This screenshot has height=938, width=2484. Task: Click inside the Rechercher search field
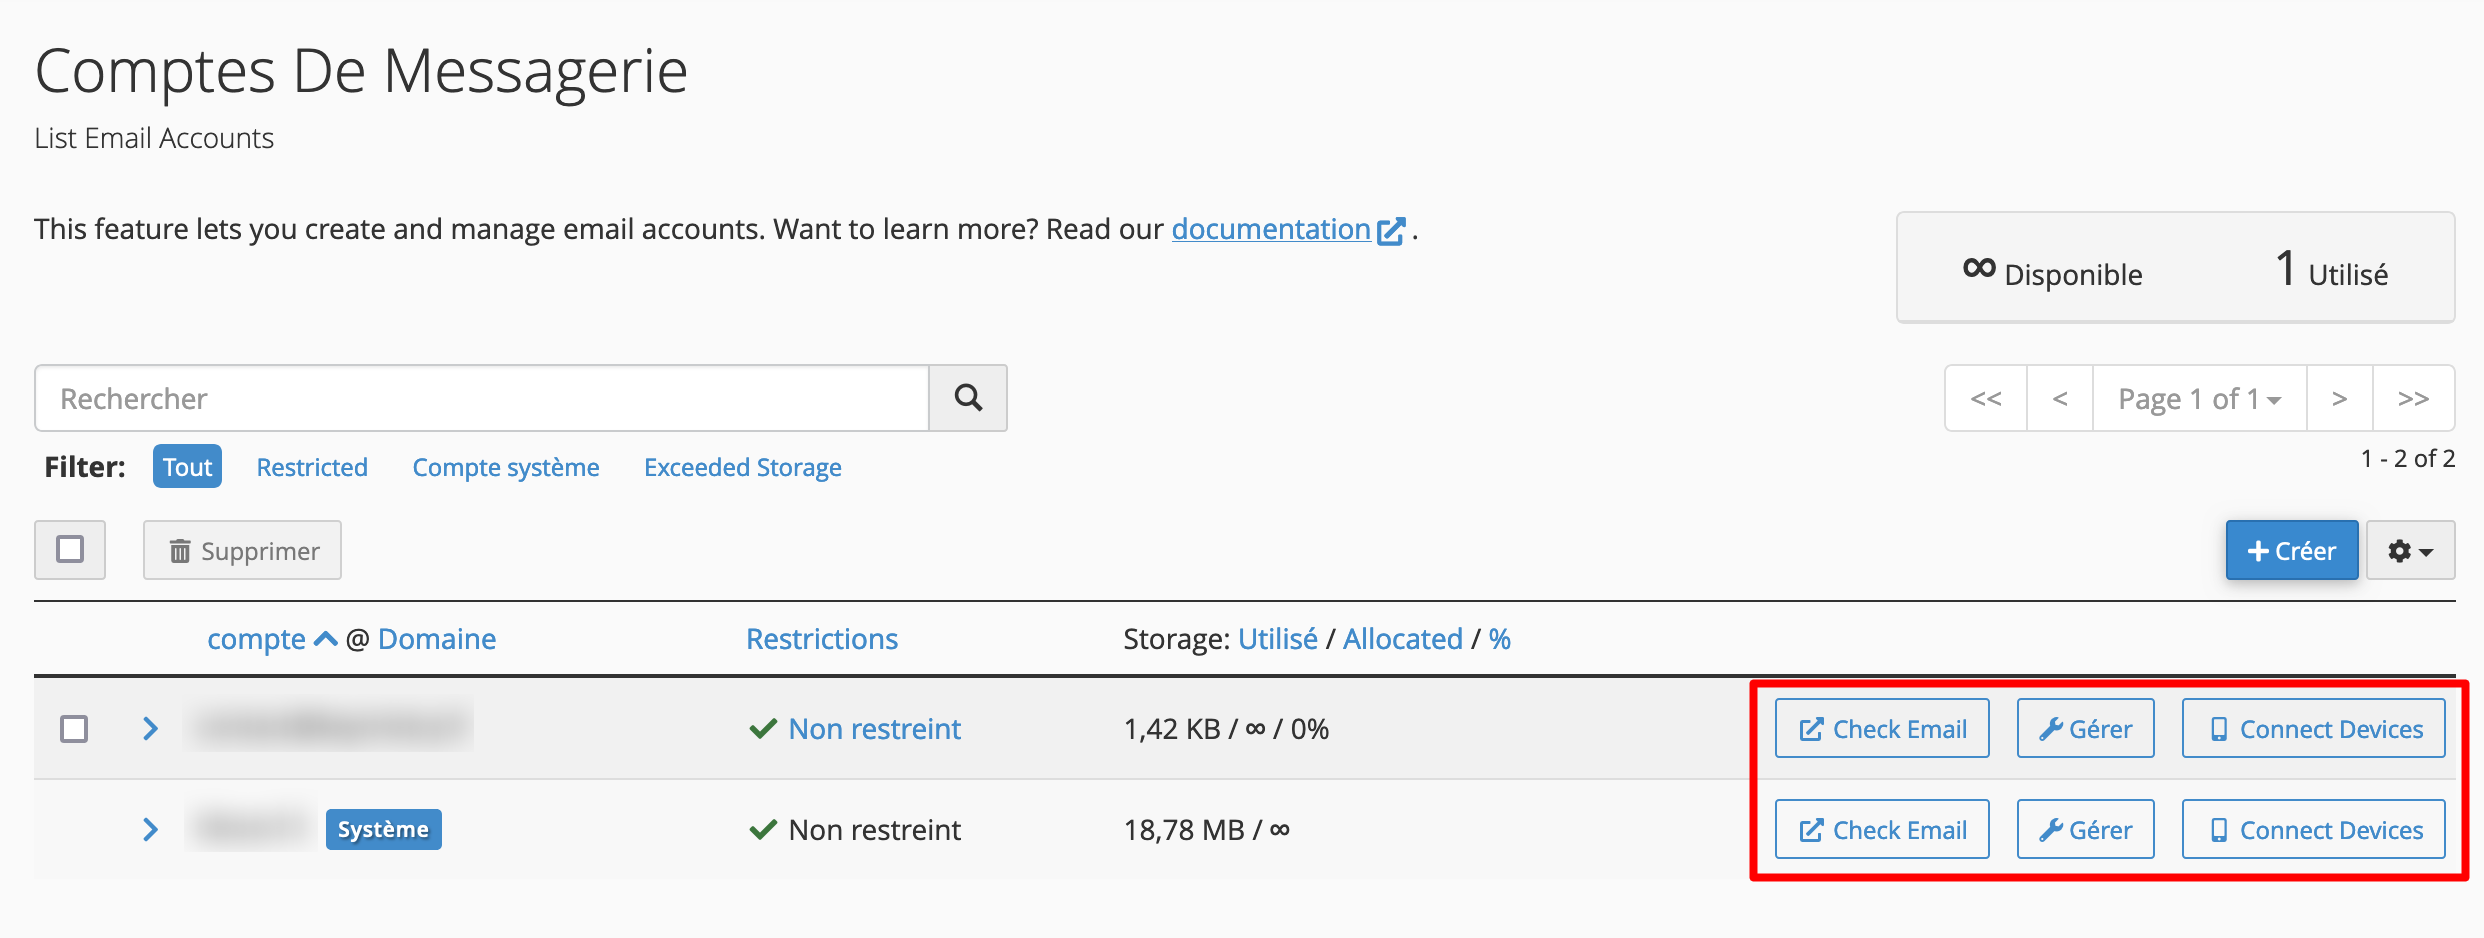(400, 398)
